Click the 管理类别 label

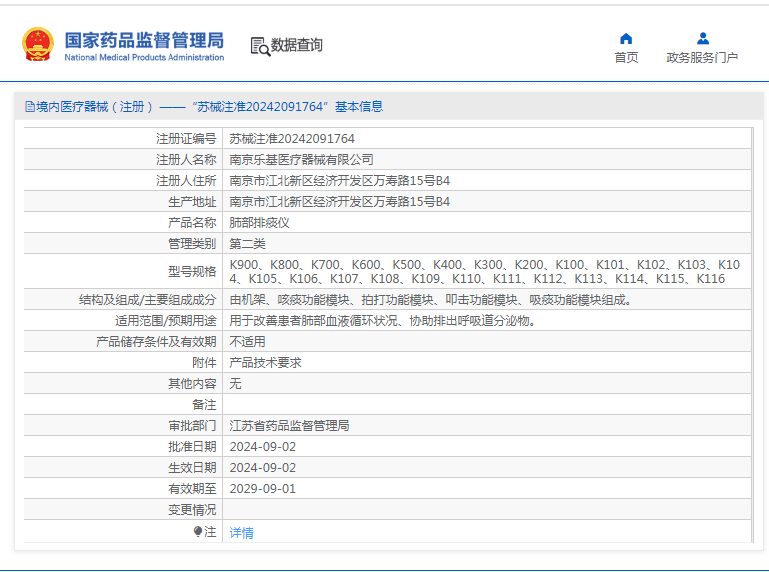point(192,244)
